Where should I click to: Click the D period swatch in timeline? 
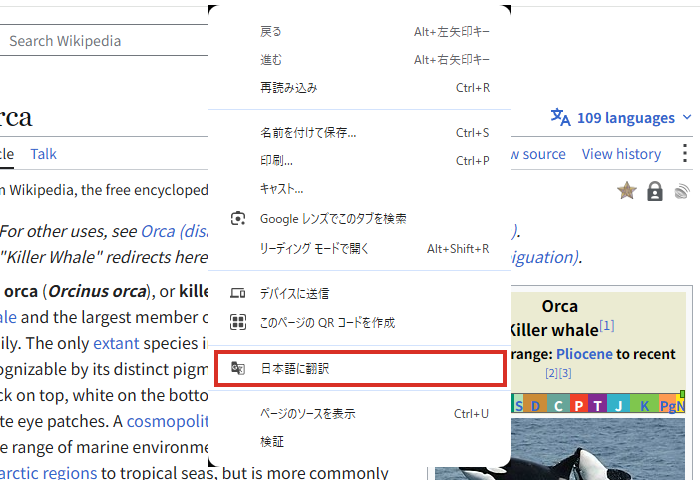535,404
